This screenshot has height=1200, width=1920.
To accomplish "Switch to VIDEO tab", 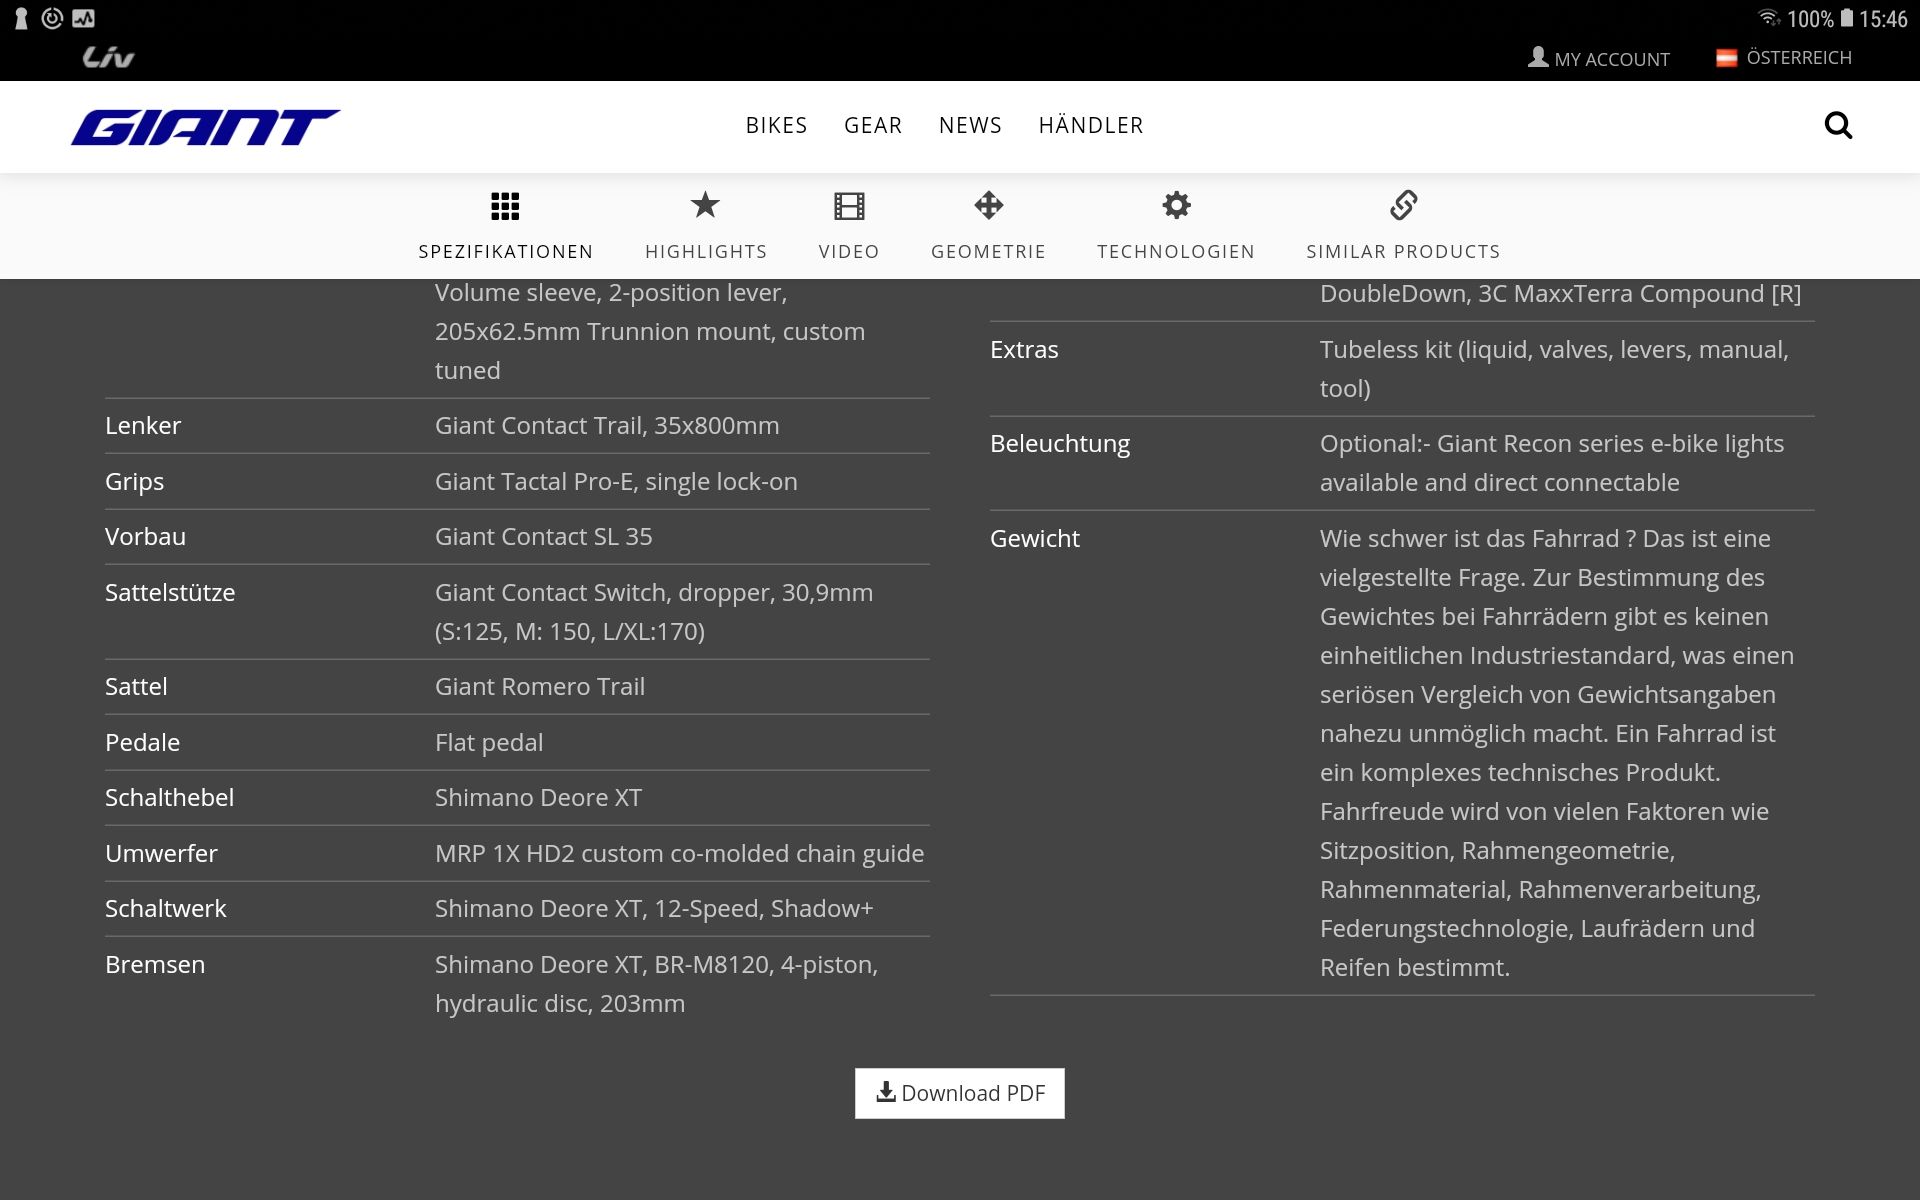I will (x=849, y=251).
